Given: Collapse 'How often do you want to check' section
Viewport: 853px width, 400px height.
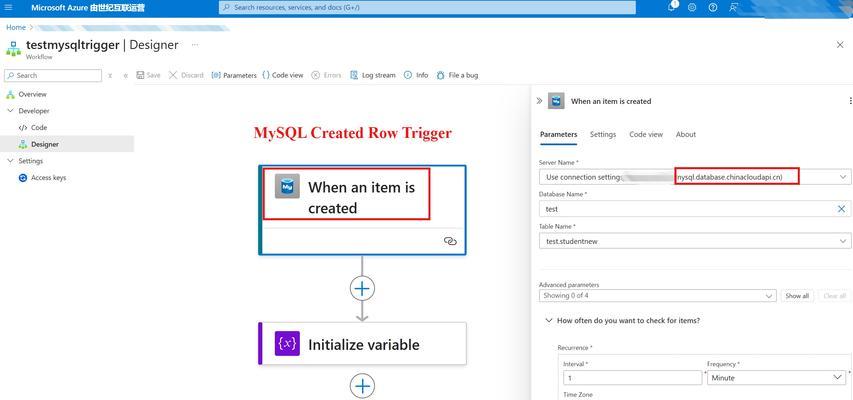Looking at the screenshot, I should click(549, 321).
